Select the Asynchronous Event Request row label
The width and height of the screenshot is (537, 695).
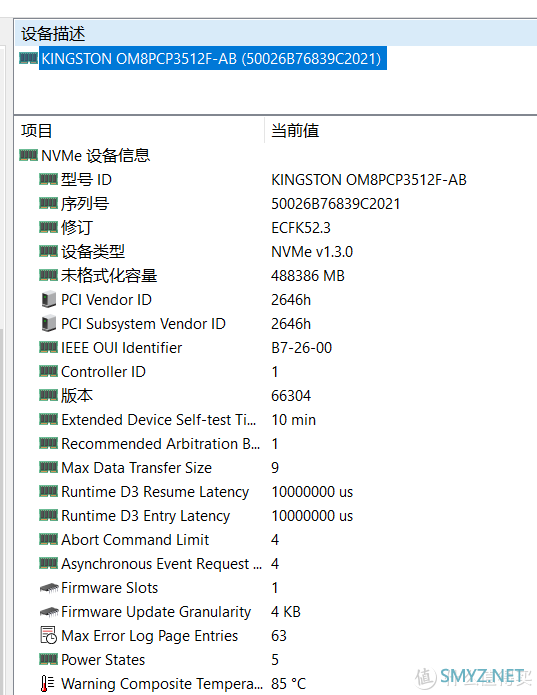point(162,564)
